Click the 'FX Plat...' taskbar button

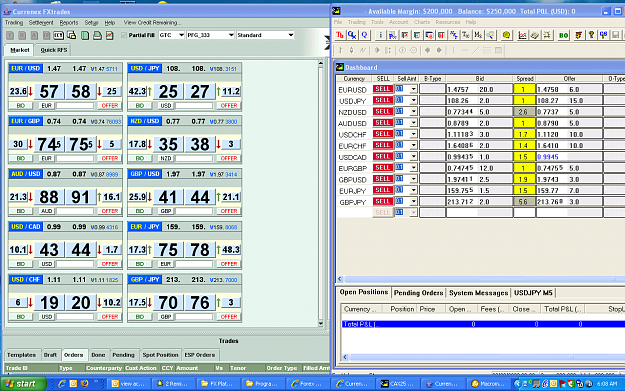point(217,383)
